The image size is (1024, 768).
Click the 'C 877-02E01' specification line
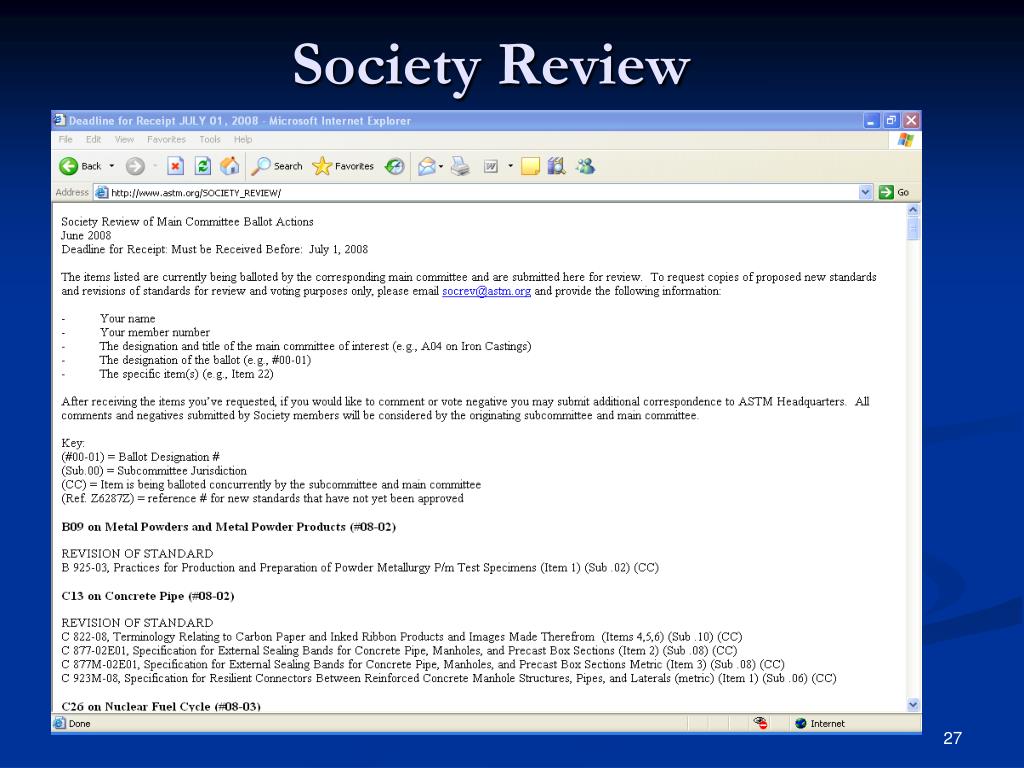coord(399,651)
